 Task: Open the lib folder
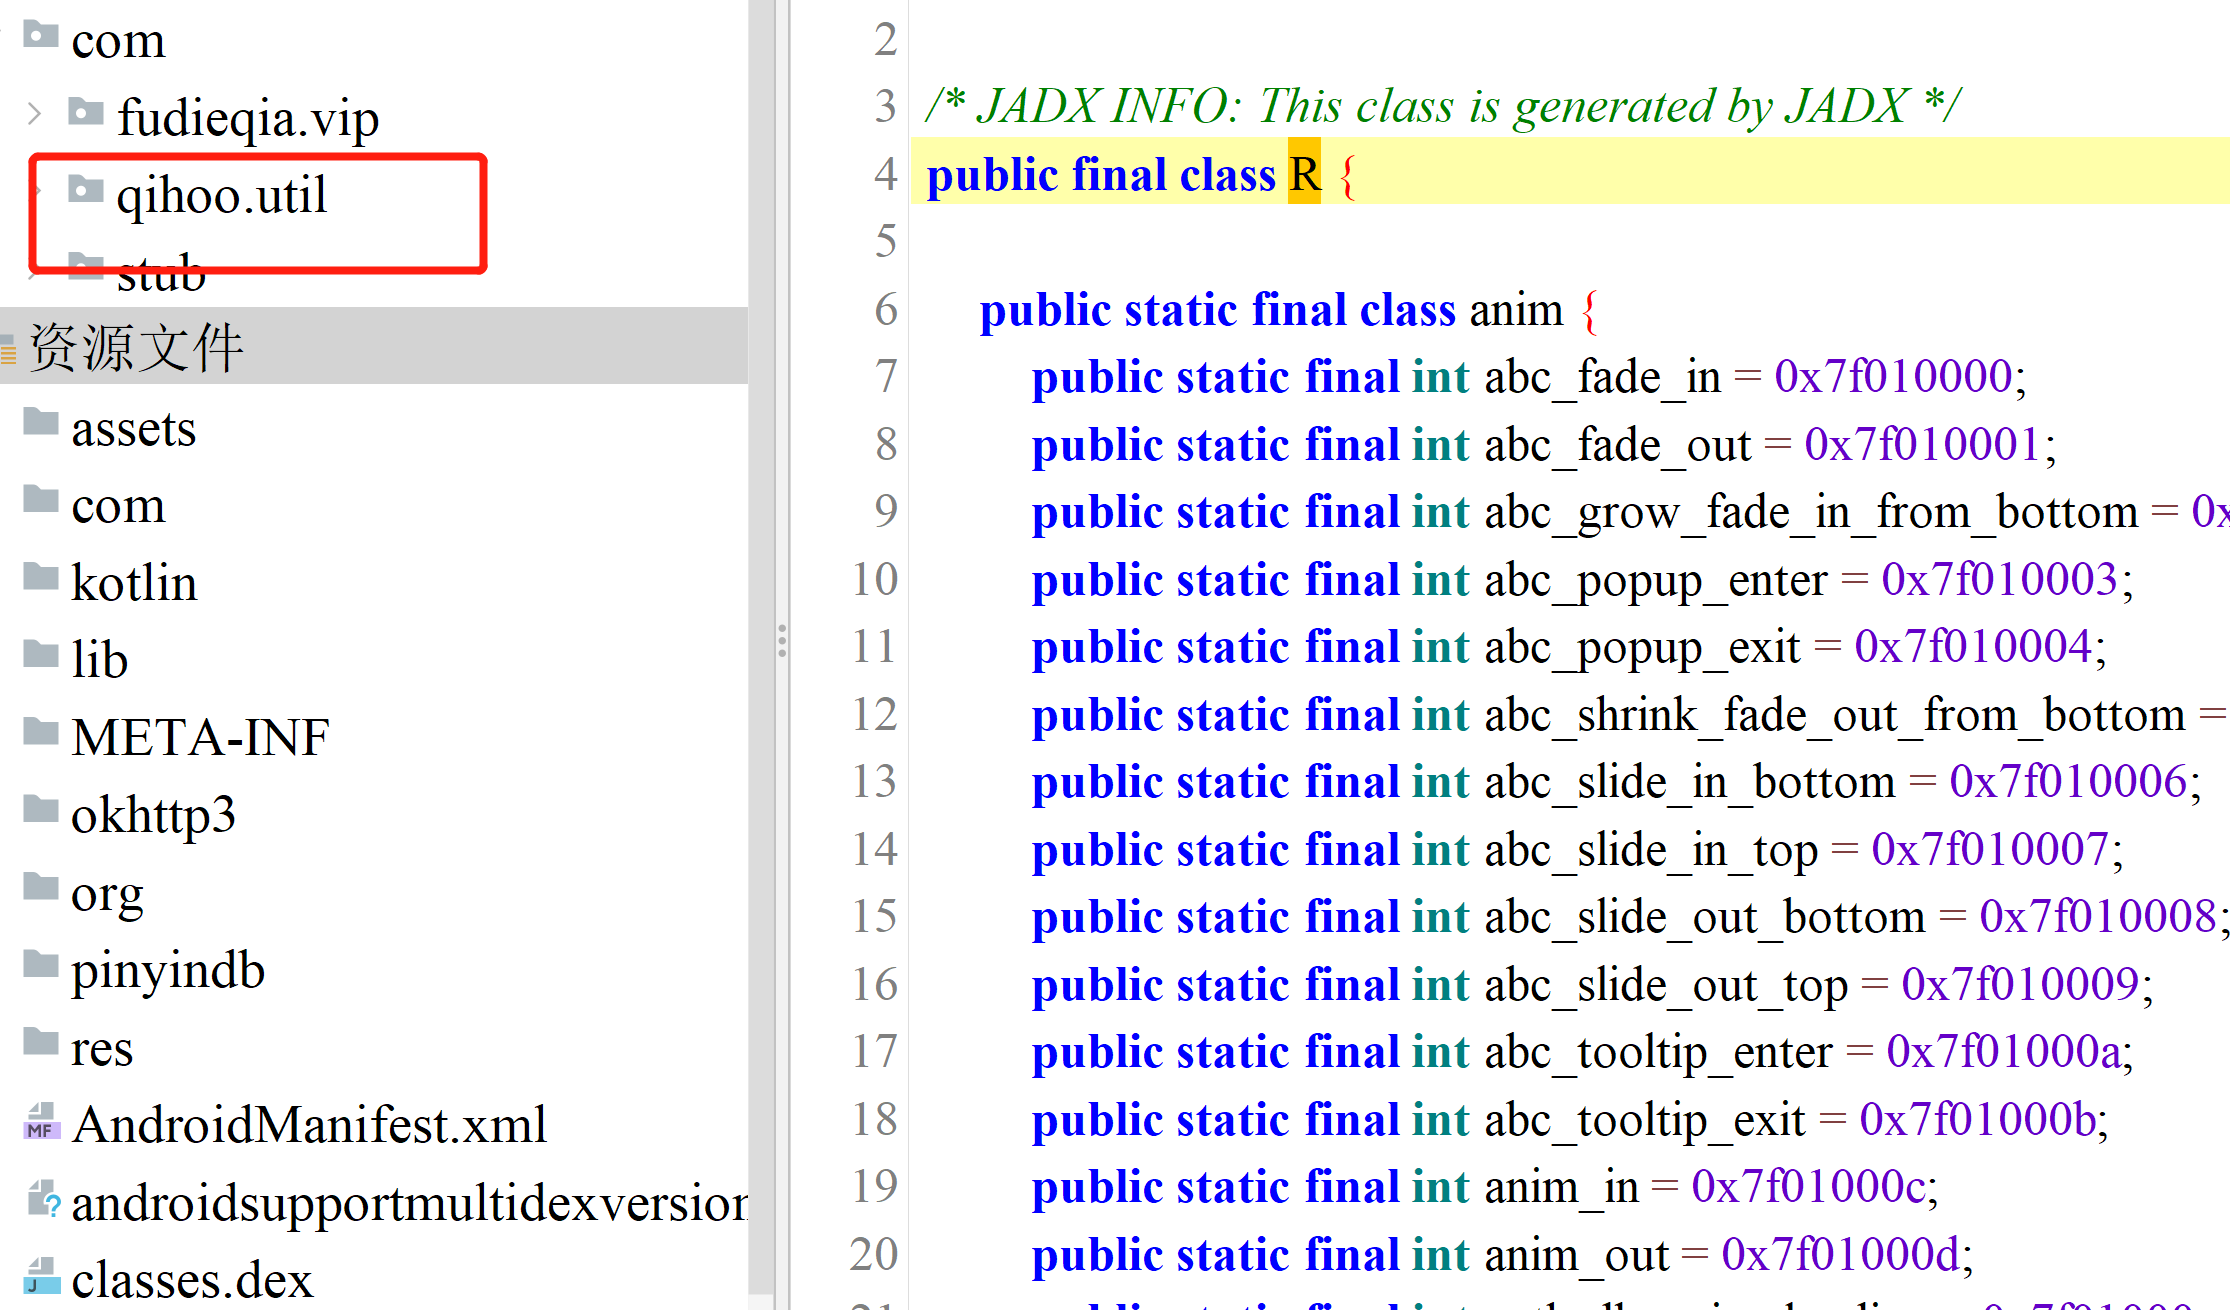coord(99,660)
